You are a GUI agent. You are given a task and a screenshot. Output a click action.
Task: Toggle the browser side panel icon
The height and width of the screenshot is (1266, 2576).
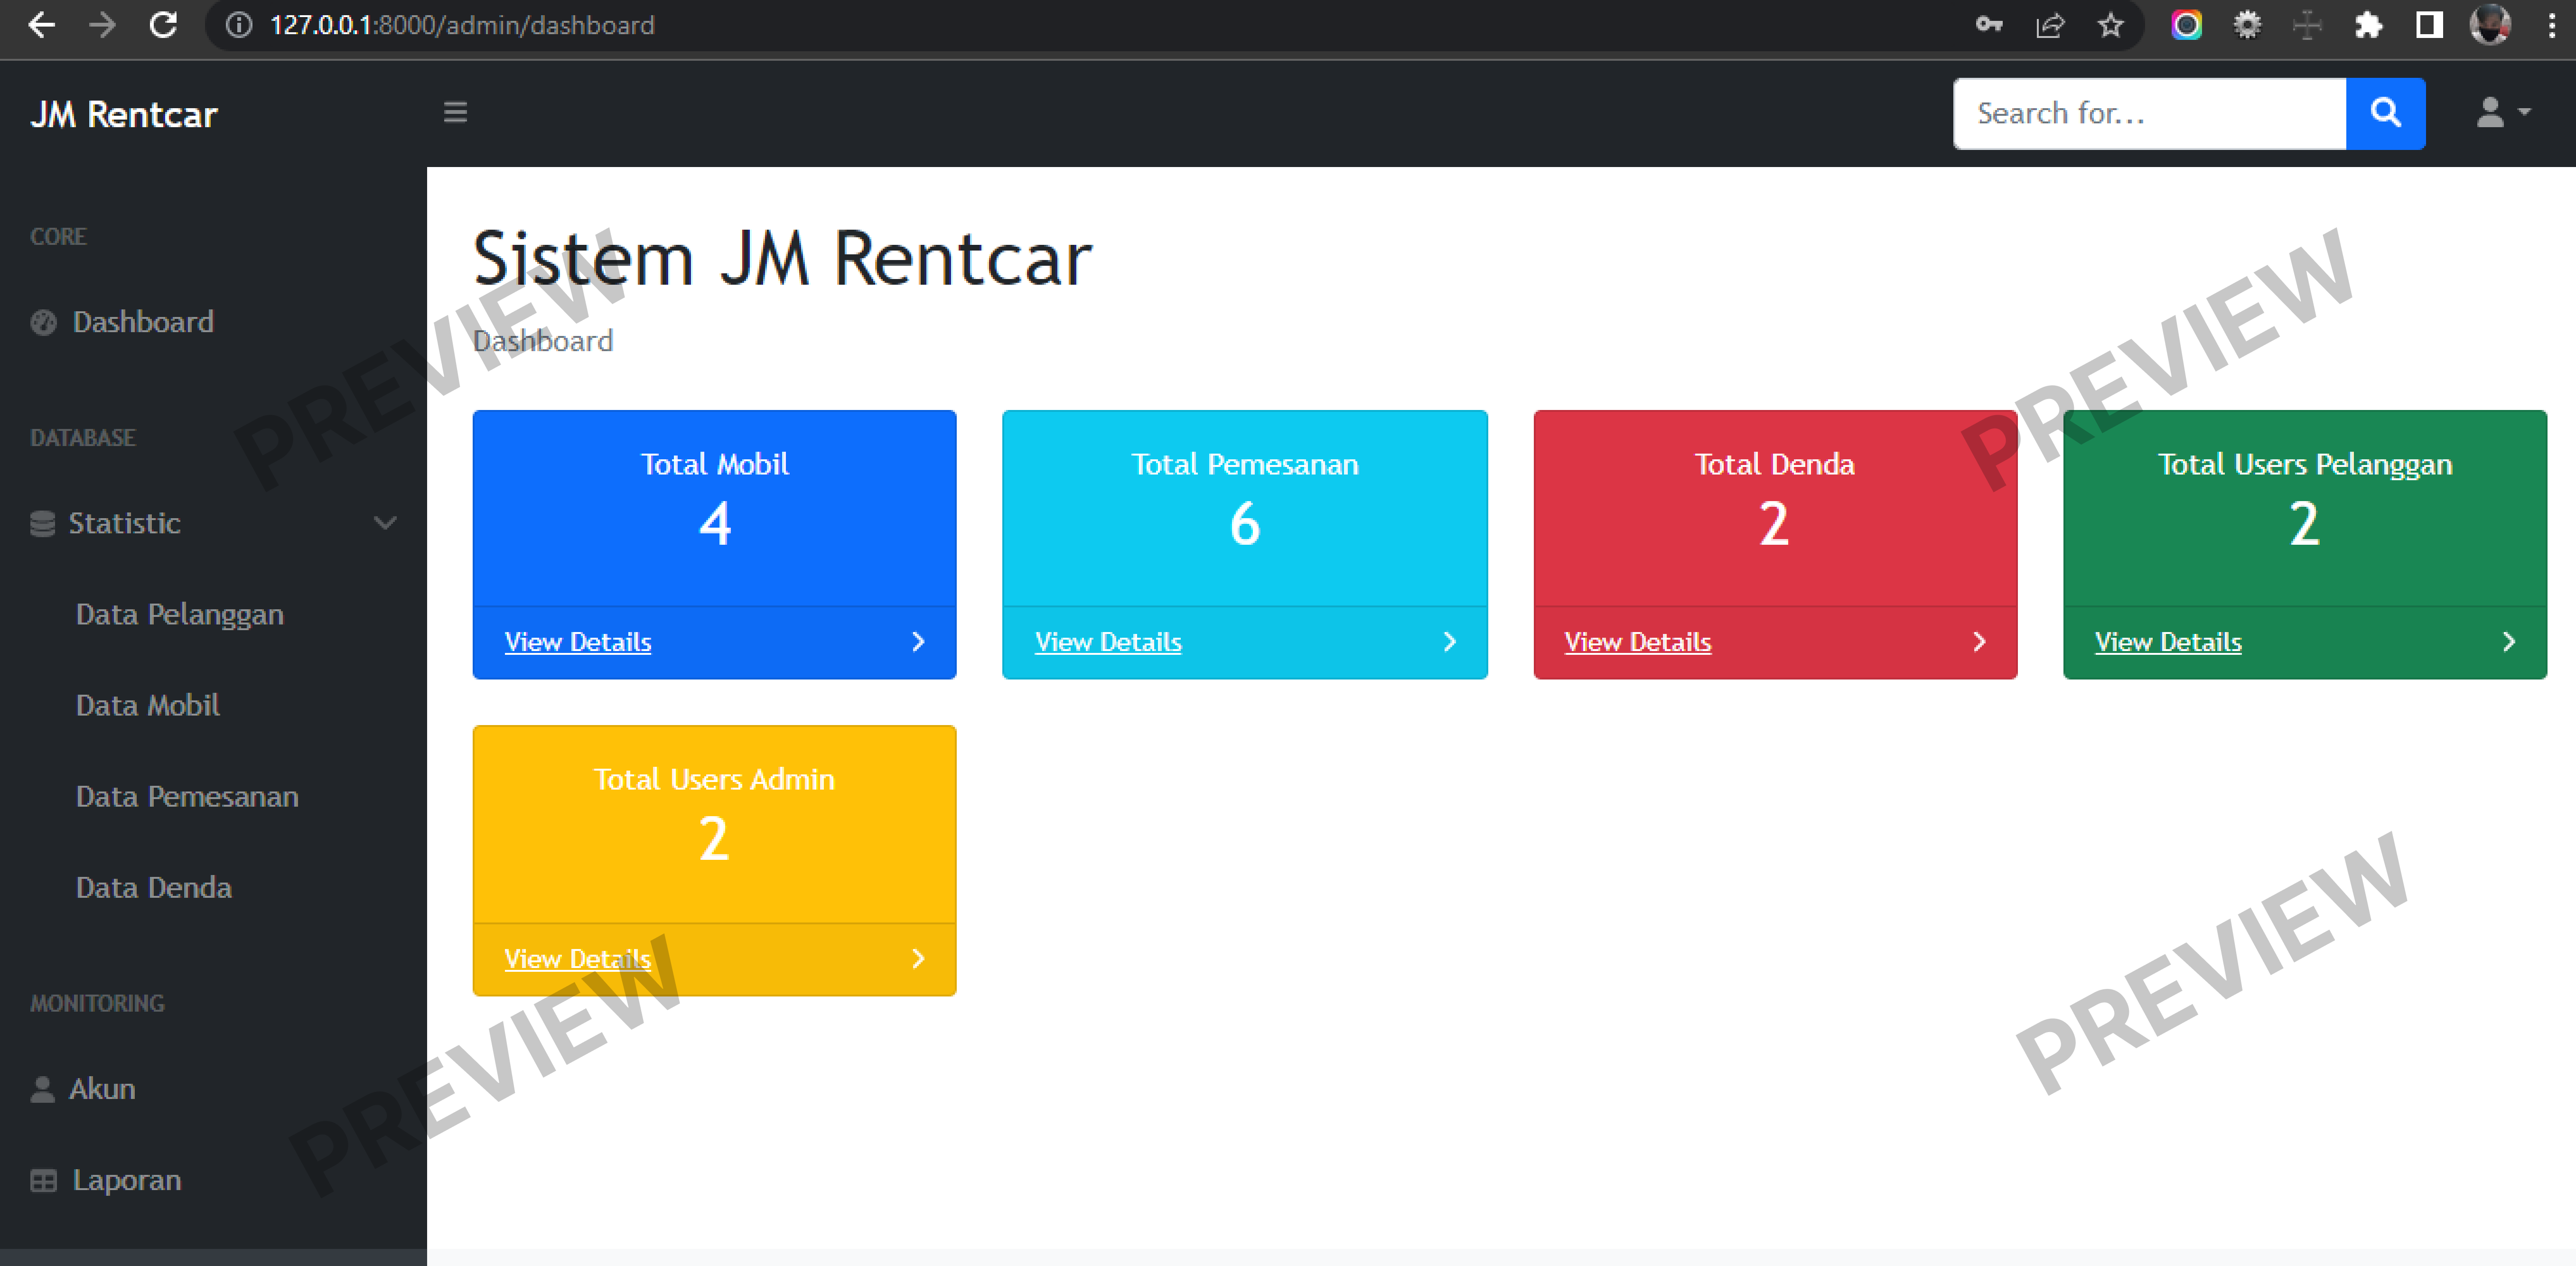(x=2429, y=25)
